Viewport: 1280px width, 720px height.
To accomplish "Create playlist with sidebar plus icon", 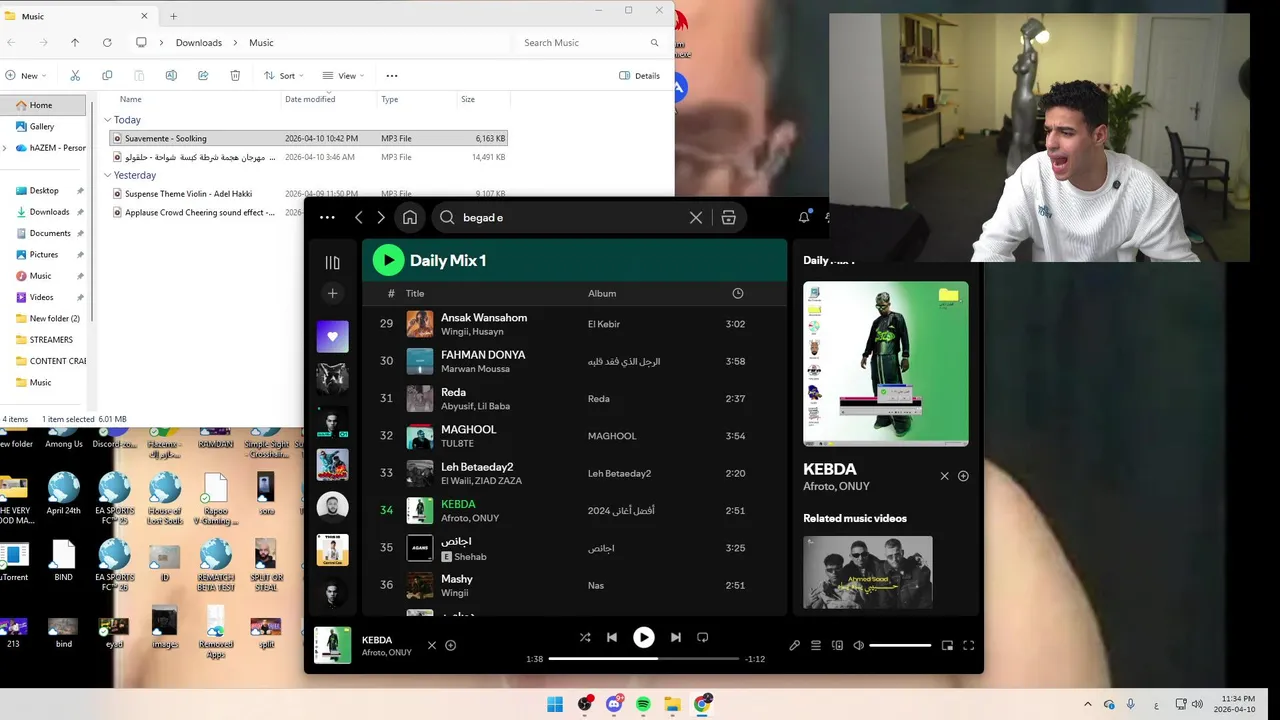I will 333,293.
